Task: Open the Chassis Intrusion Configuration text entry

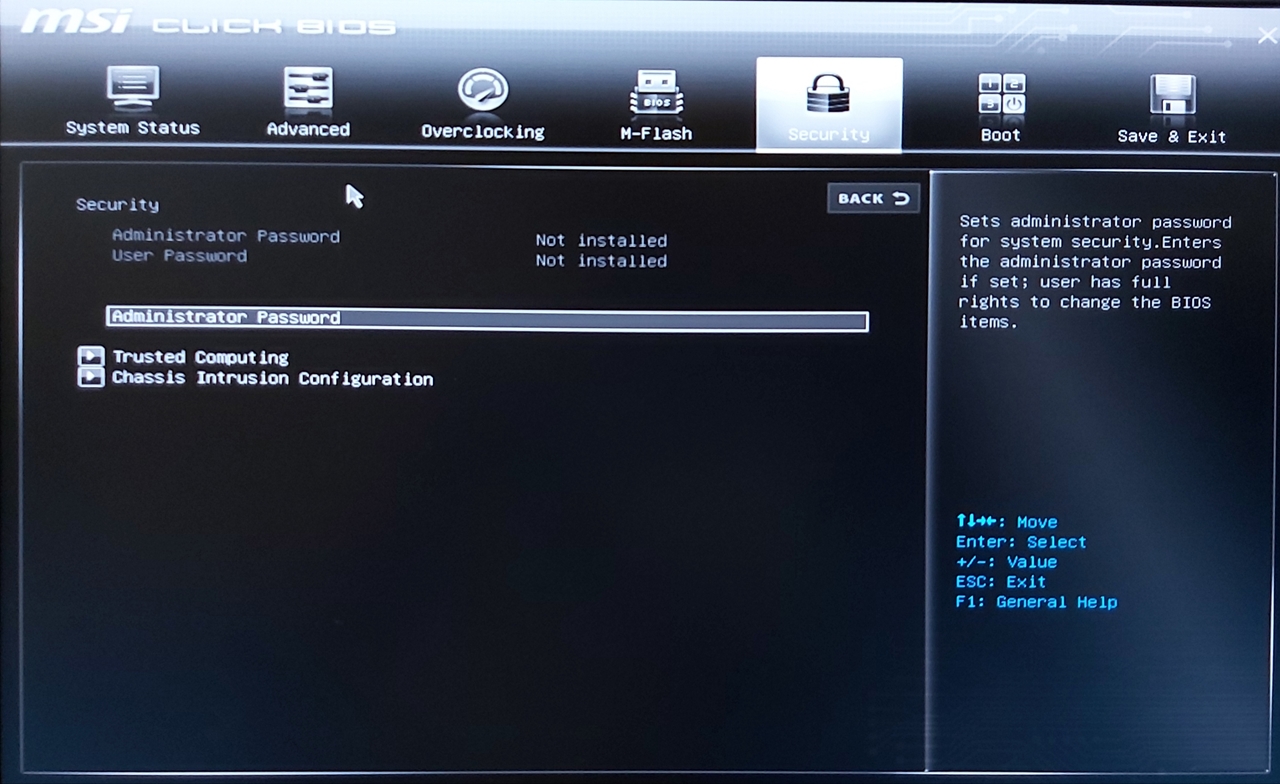Action: (272, 379)
